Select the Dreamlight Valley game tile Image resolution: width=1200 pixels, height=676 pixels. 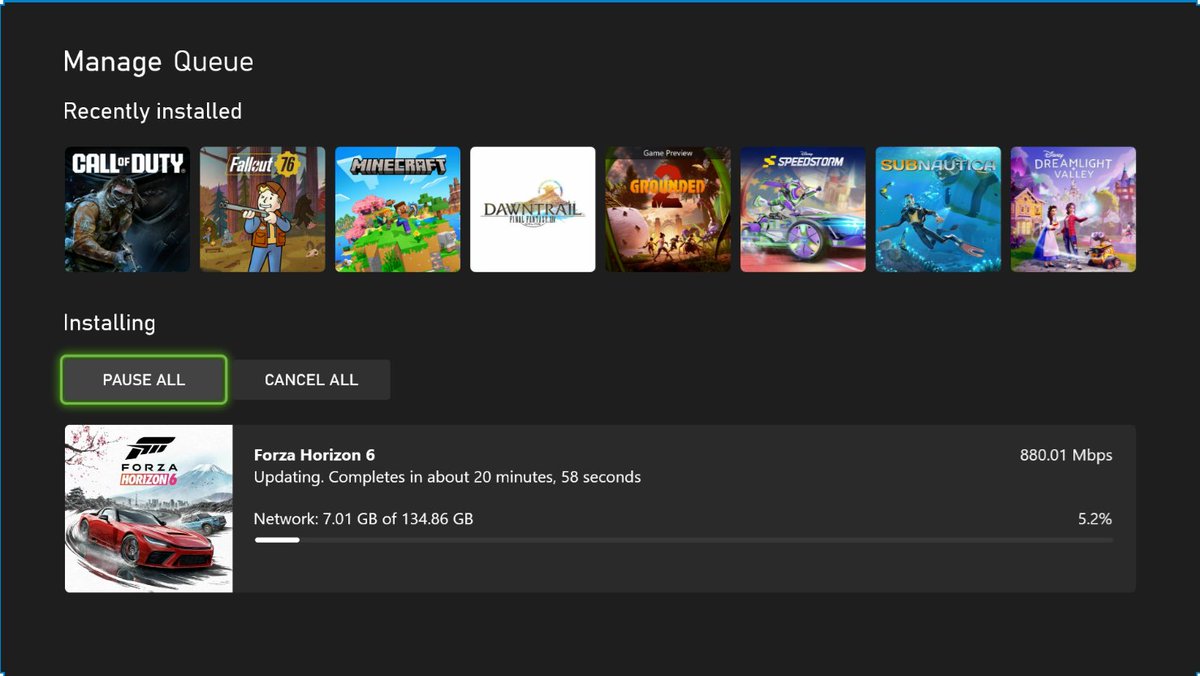click(1073, 209)
